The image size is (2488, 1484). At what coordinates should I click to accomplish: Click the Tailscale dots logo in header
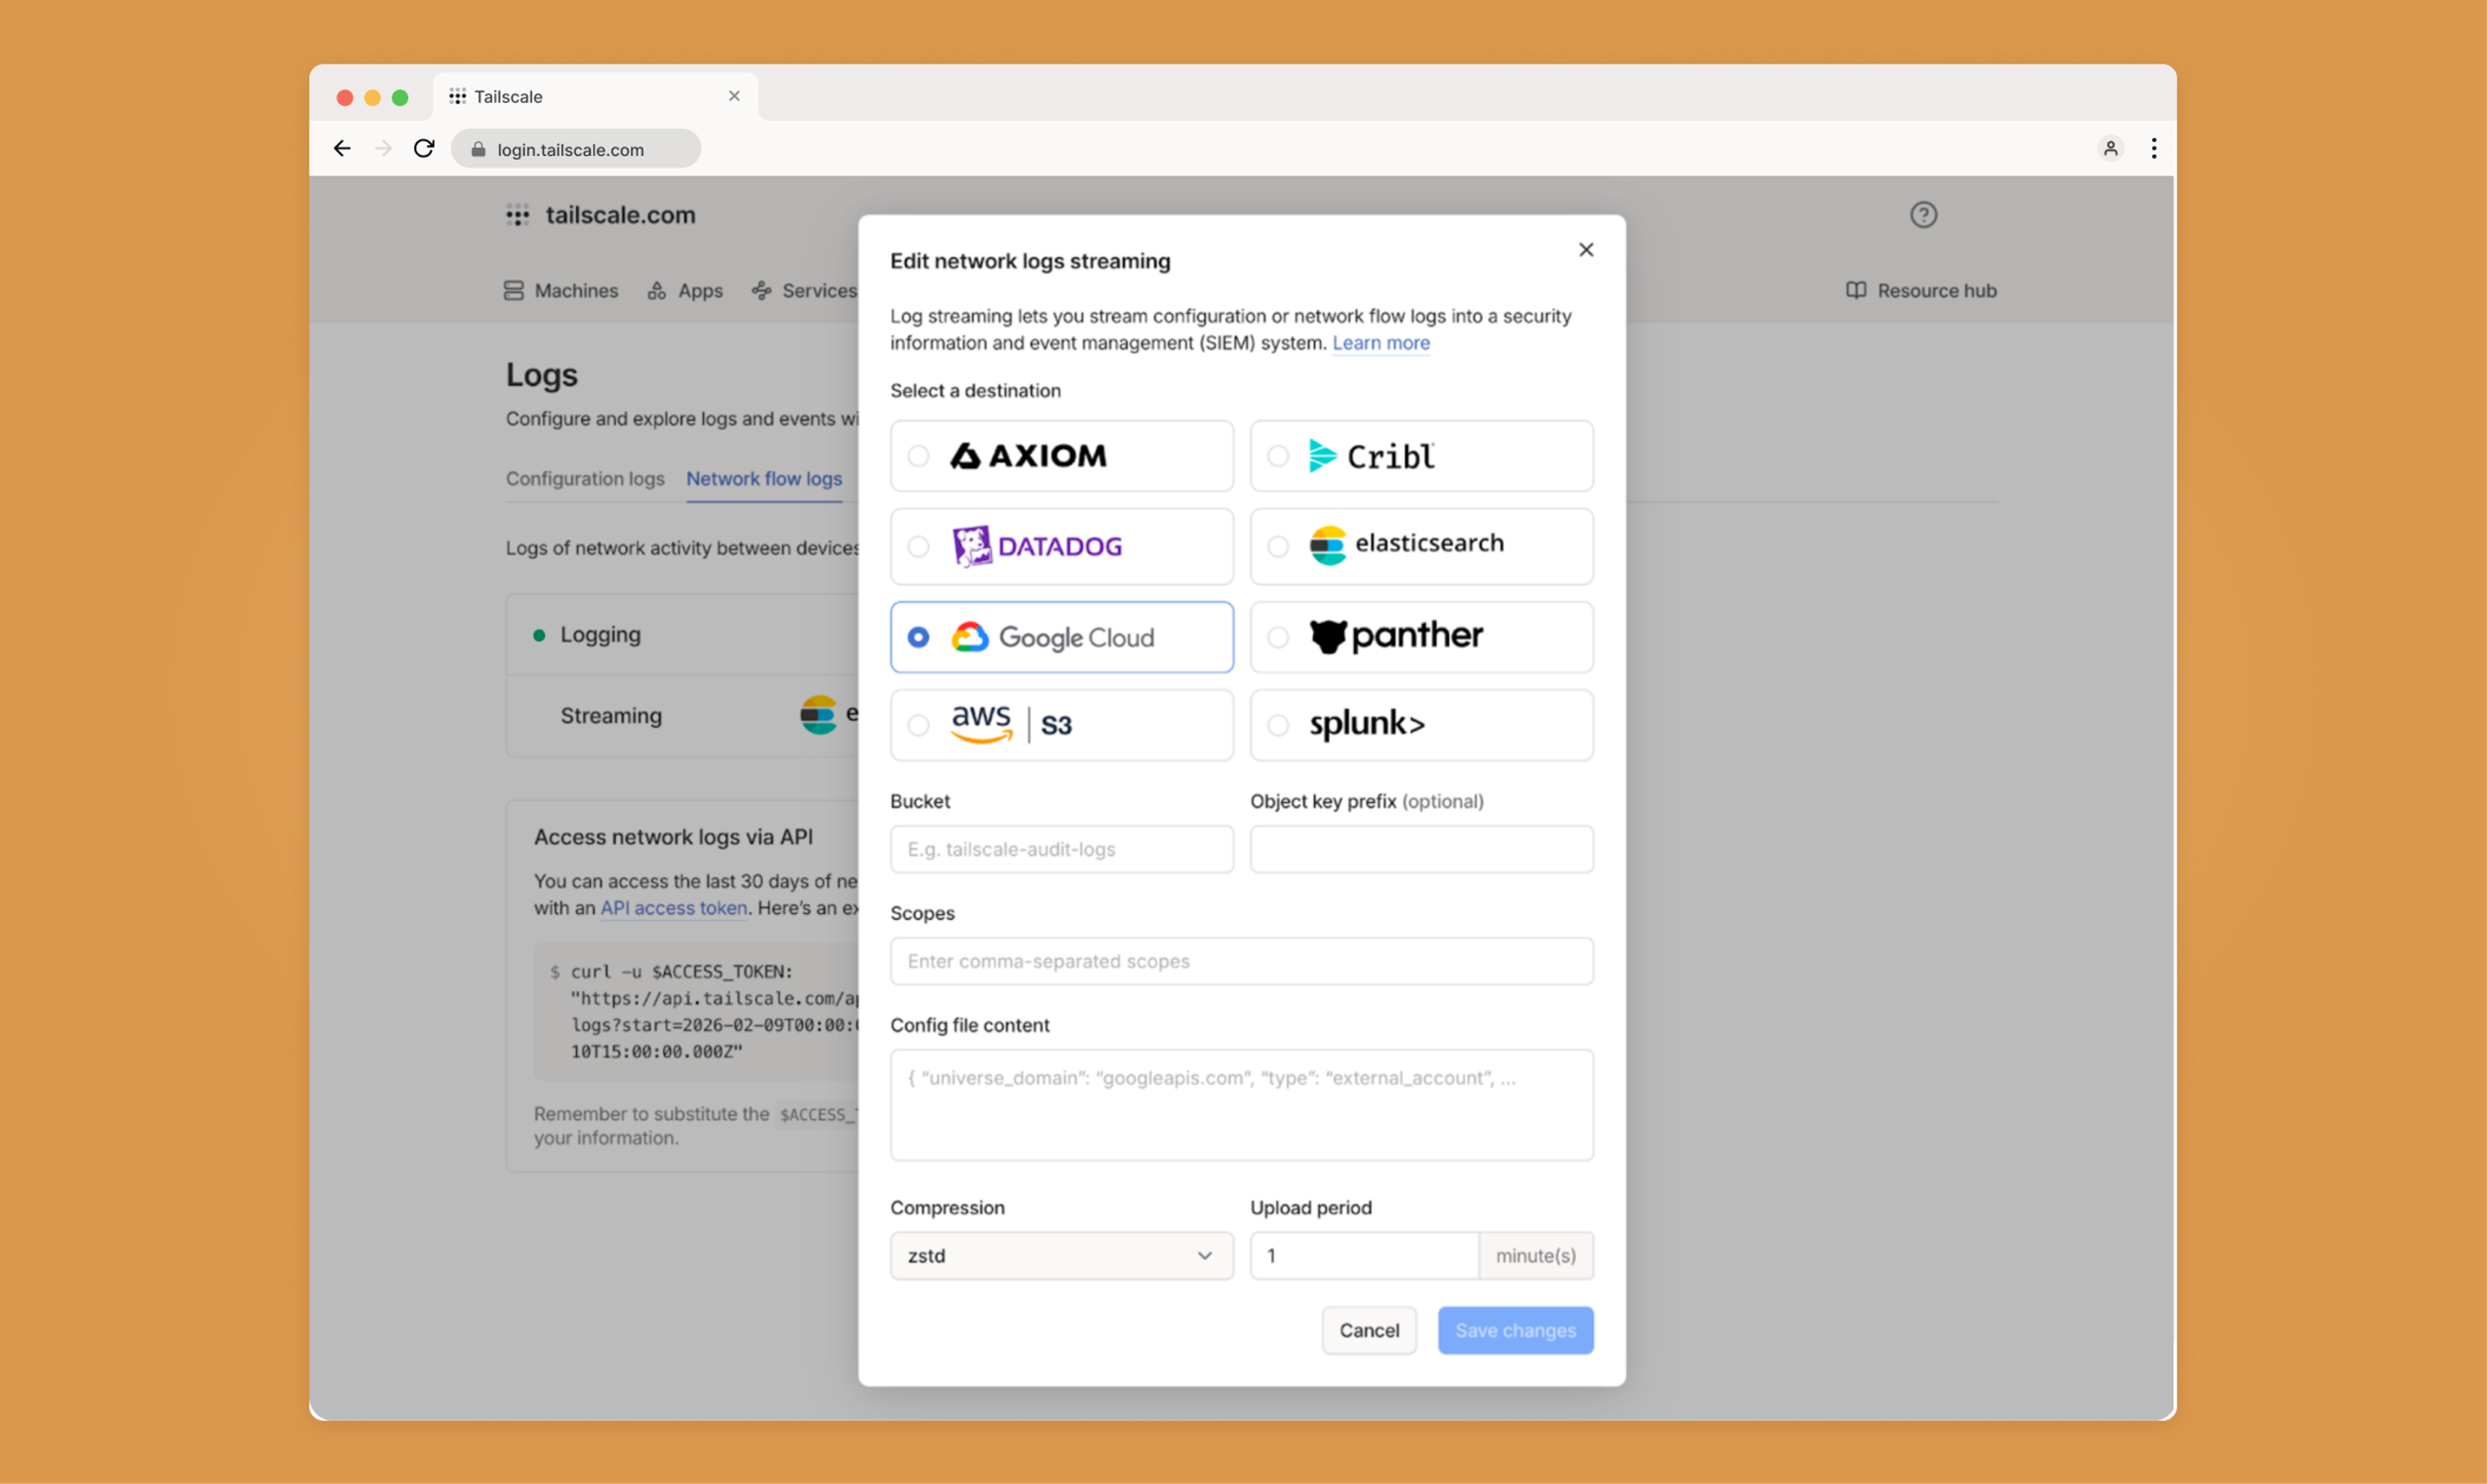tap(517, 215)
